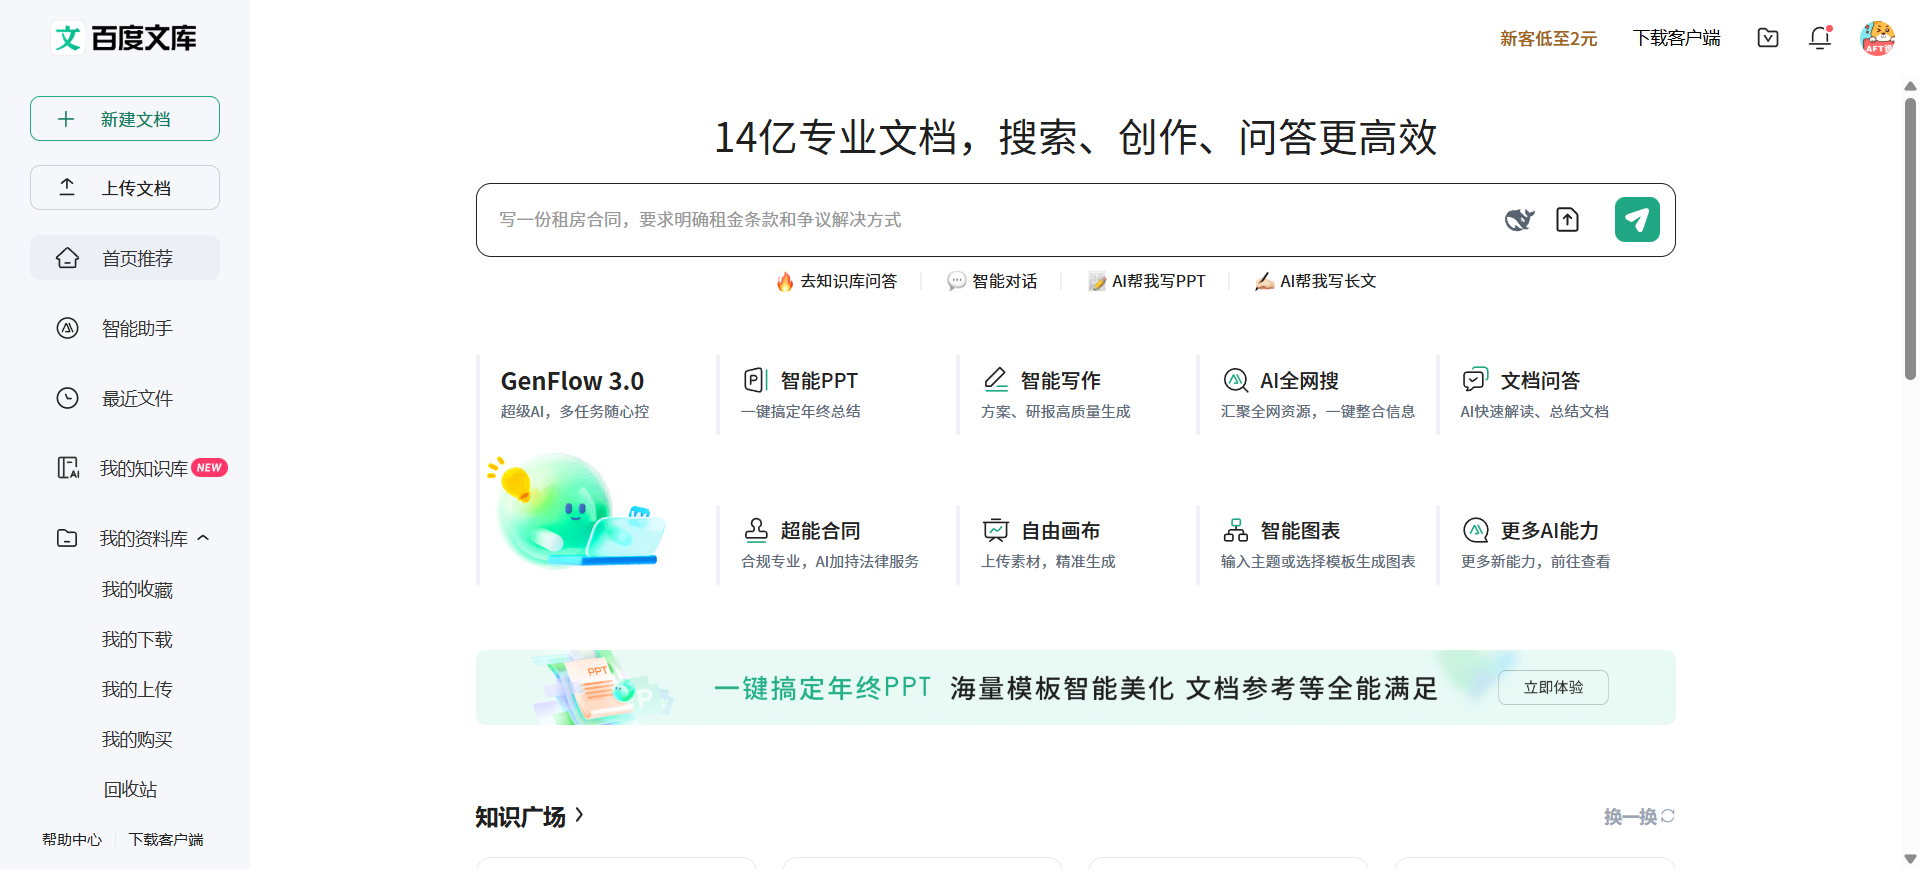Click the Baidu Wenku logo

coord(125,38)
